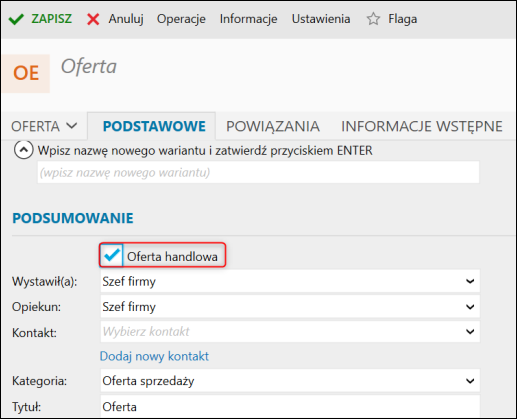Click the green ZAPISZ checkmark icon
The image size is (517, 419).
[x=16, y=19]
